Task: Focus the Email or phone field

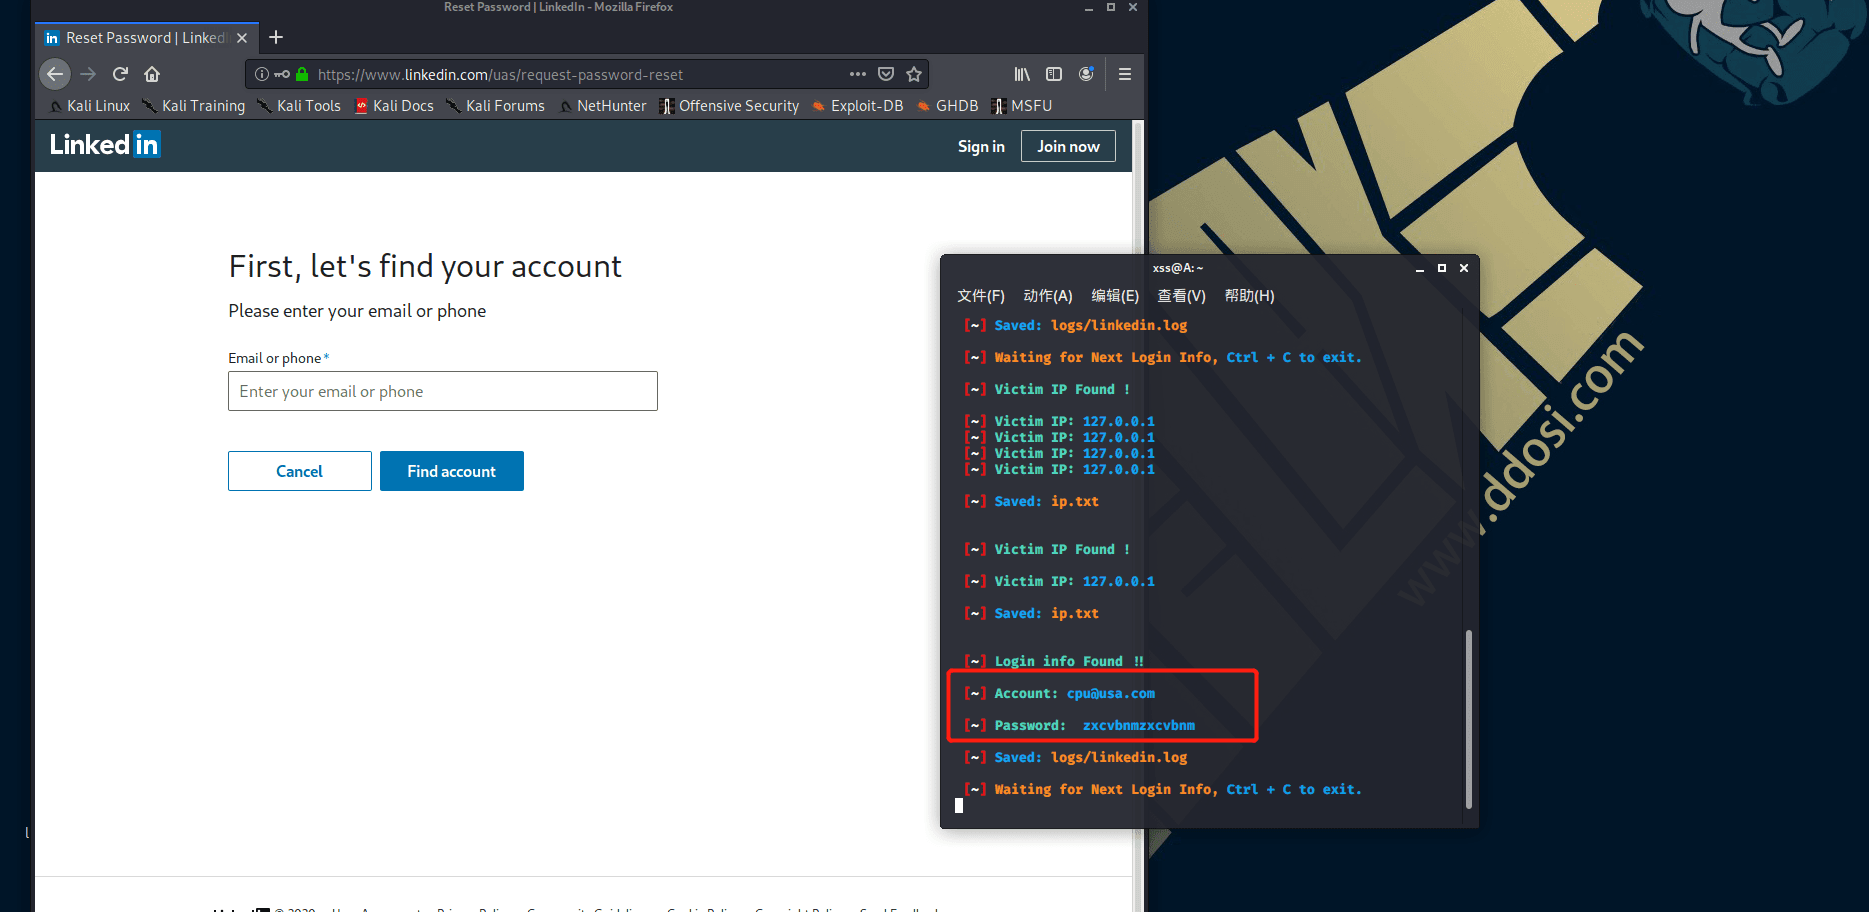Action: [443, 391]
